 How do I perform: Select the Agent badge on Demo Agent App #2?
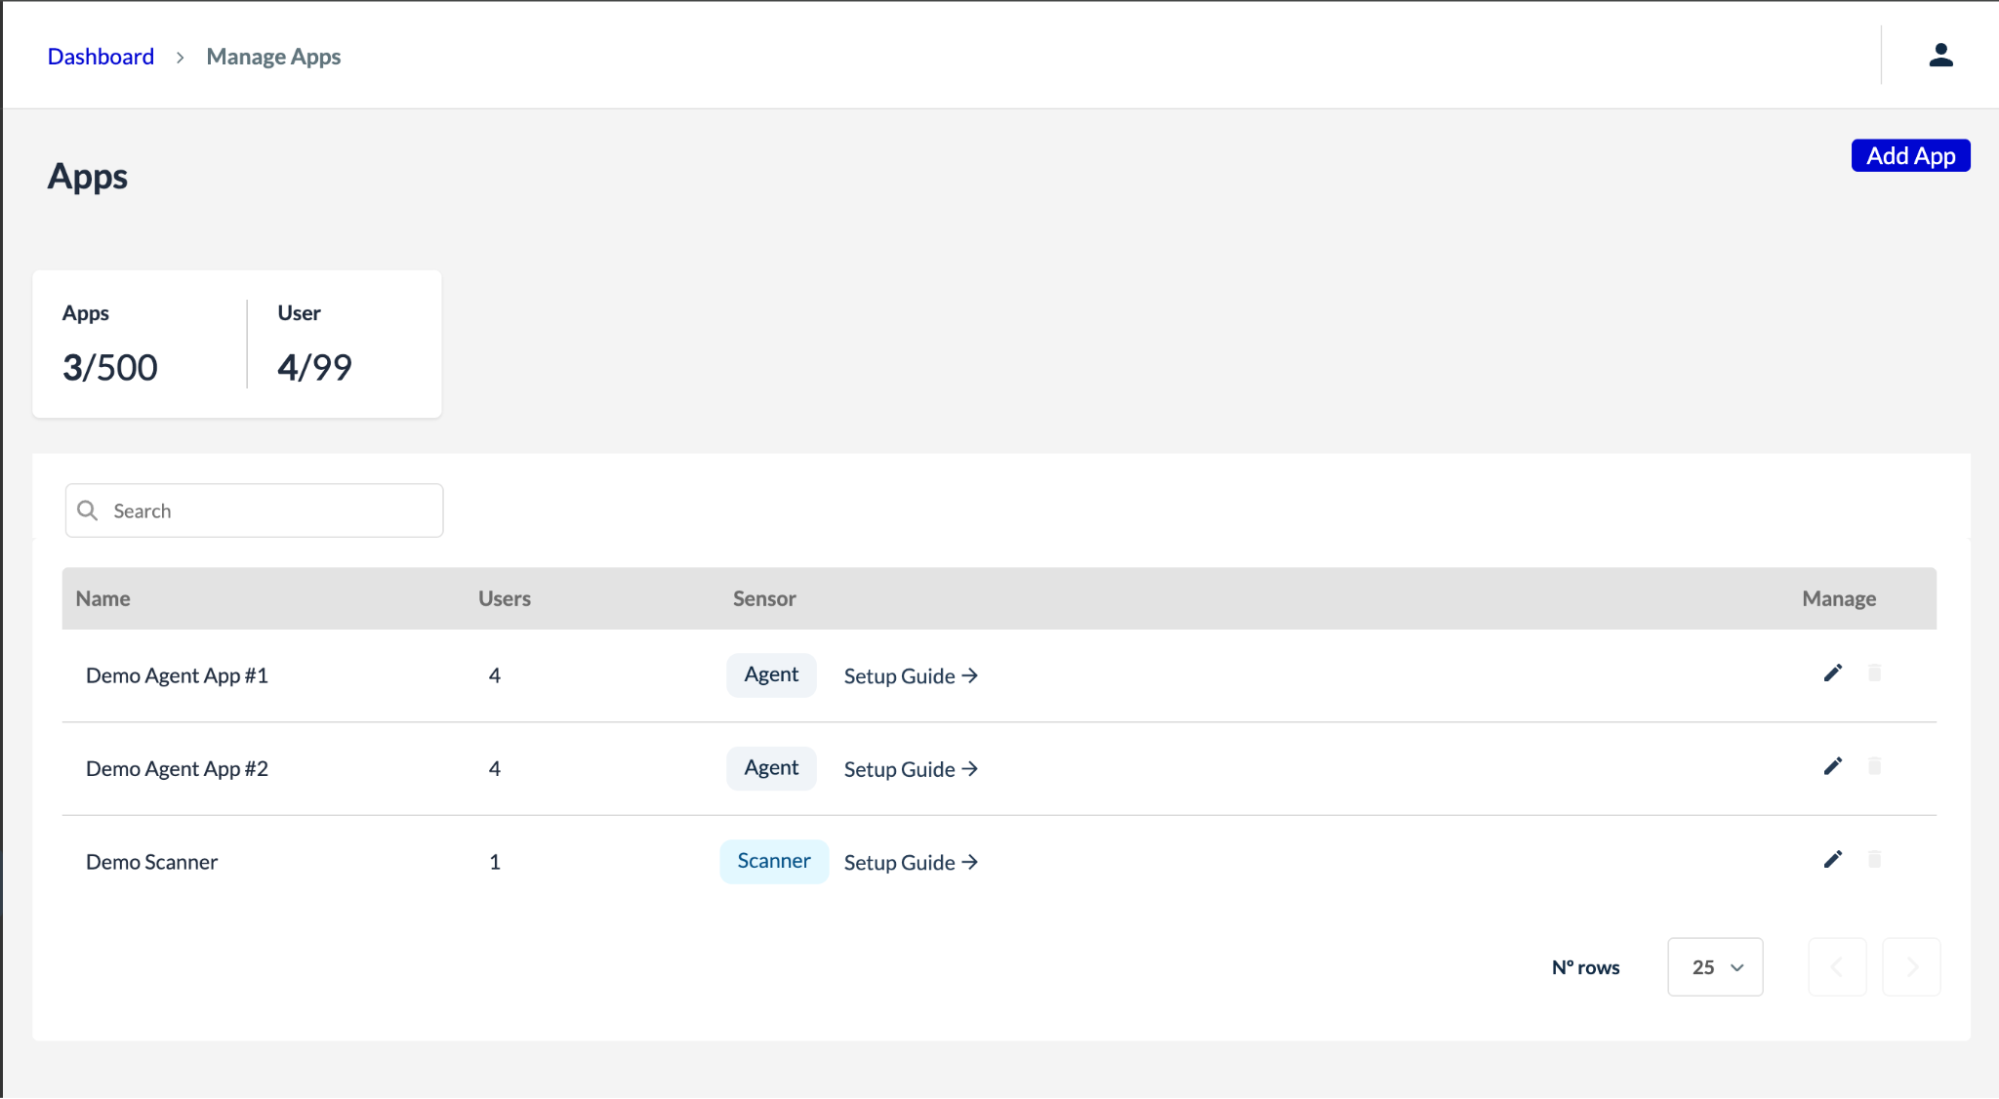click(771, 768)
